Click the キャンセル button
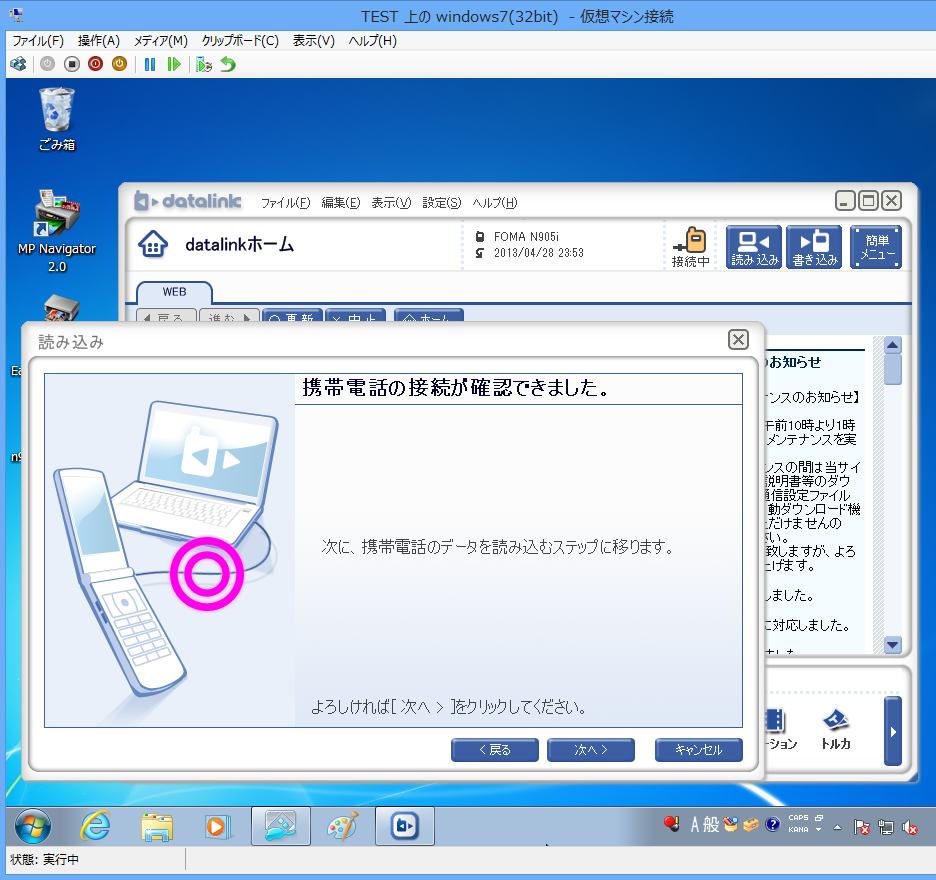Viewport: 936px width, 880px height. point(699,750)
